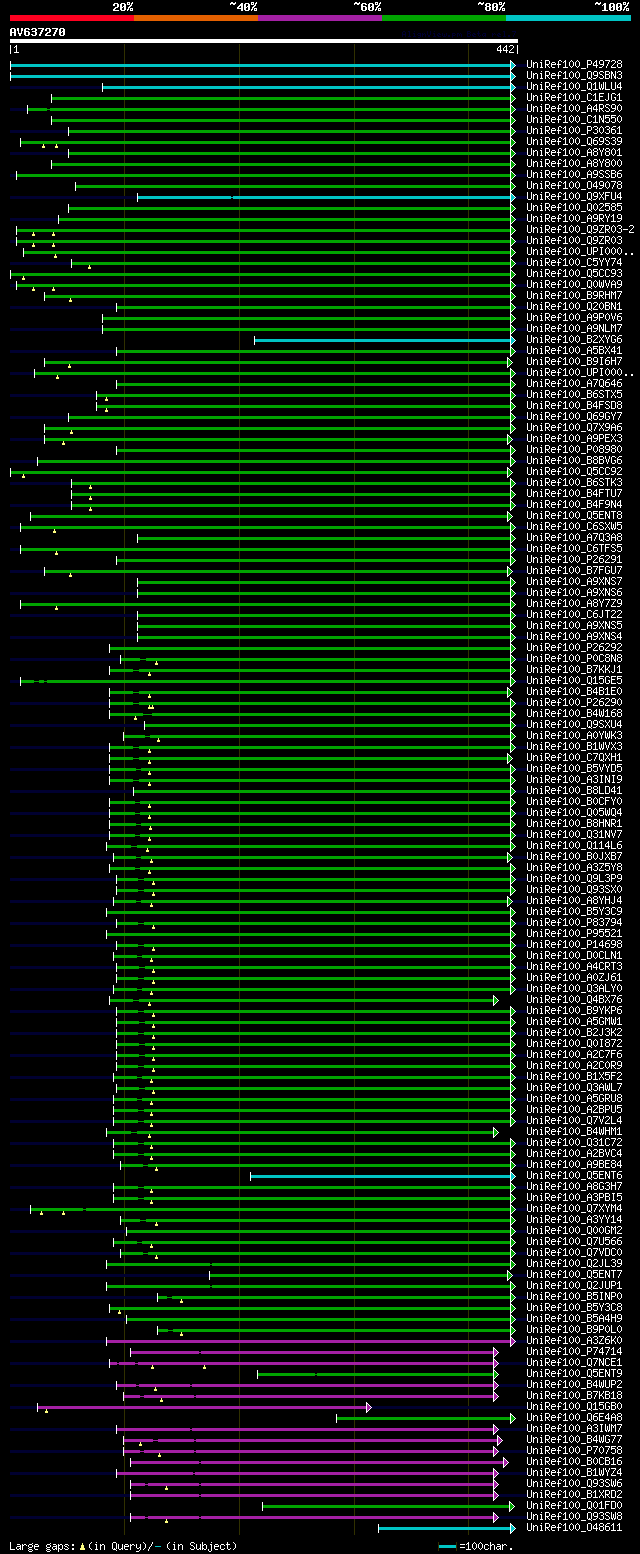This screenshot has width=640, height=1554.
Task: Click the red 20% identity legend swatch
Action: 71,18
